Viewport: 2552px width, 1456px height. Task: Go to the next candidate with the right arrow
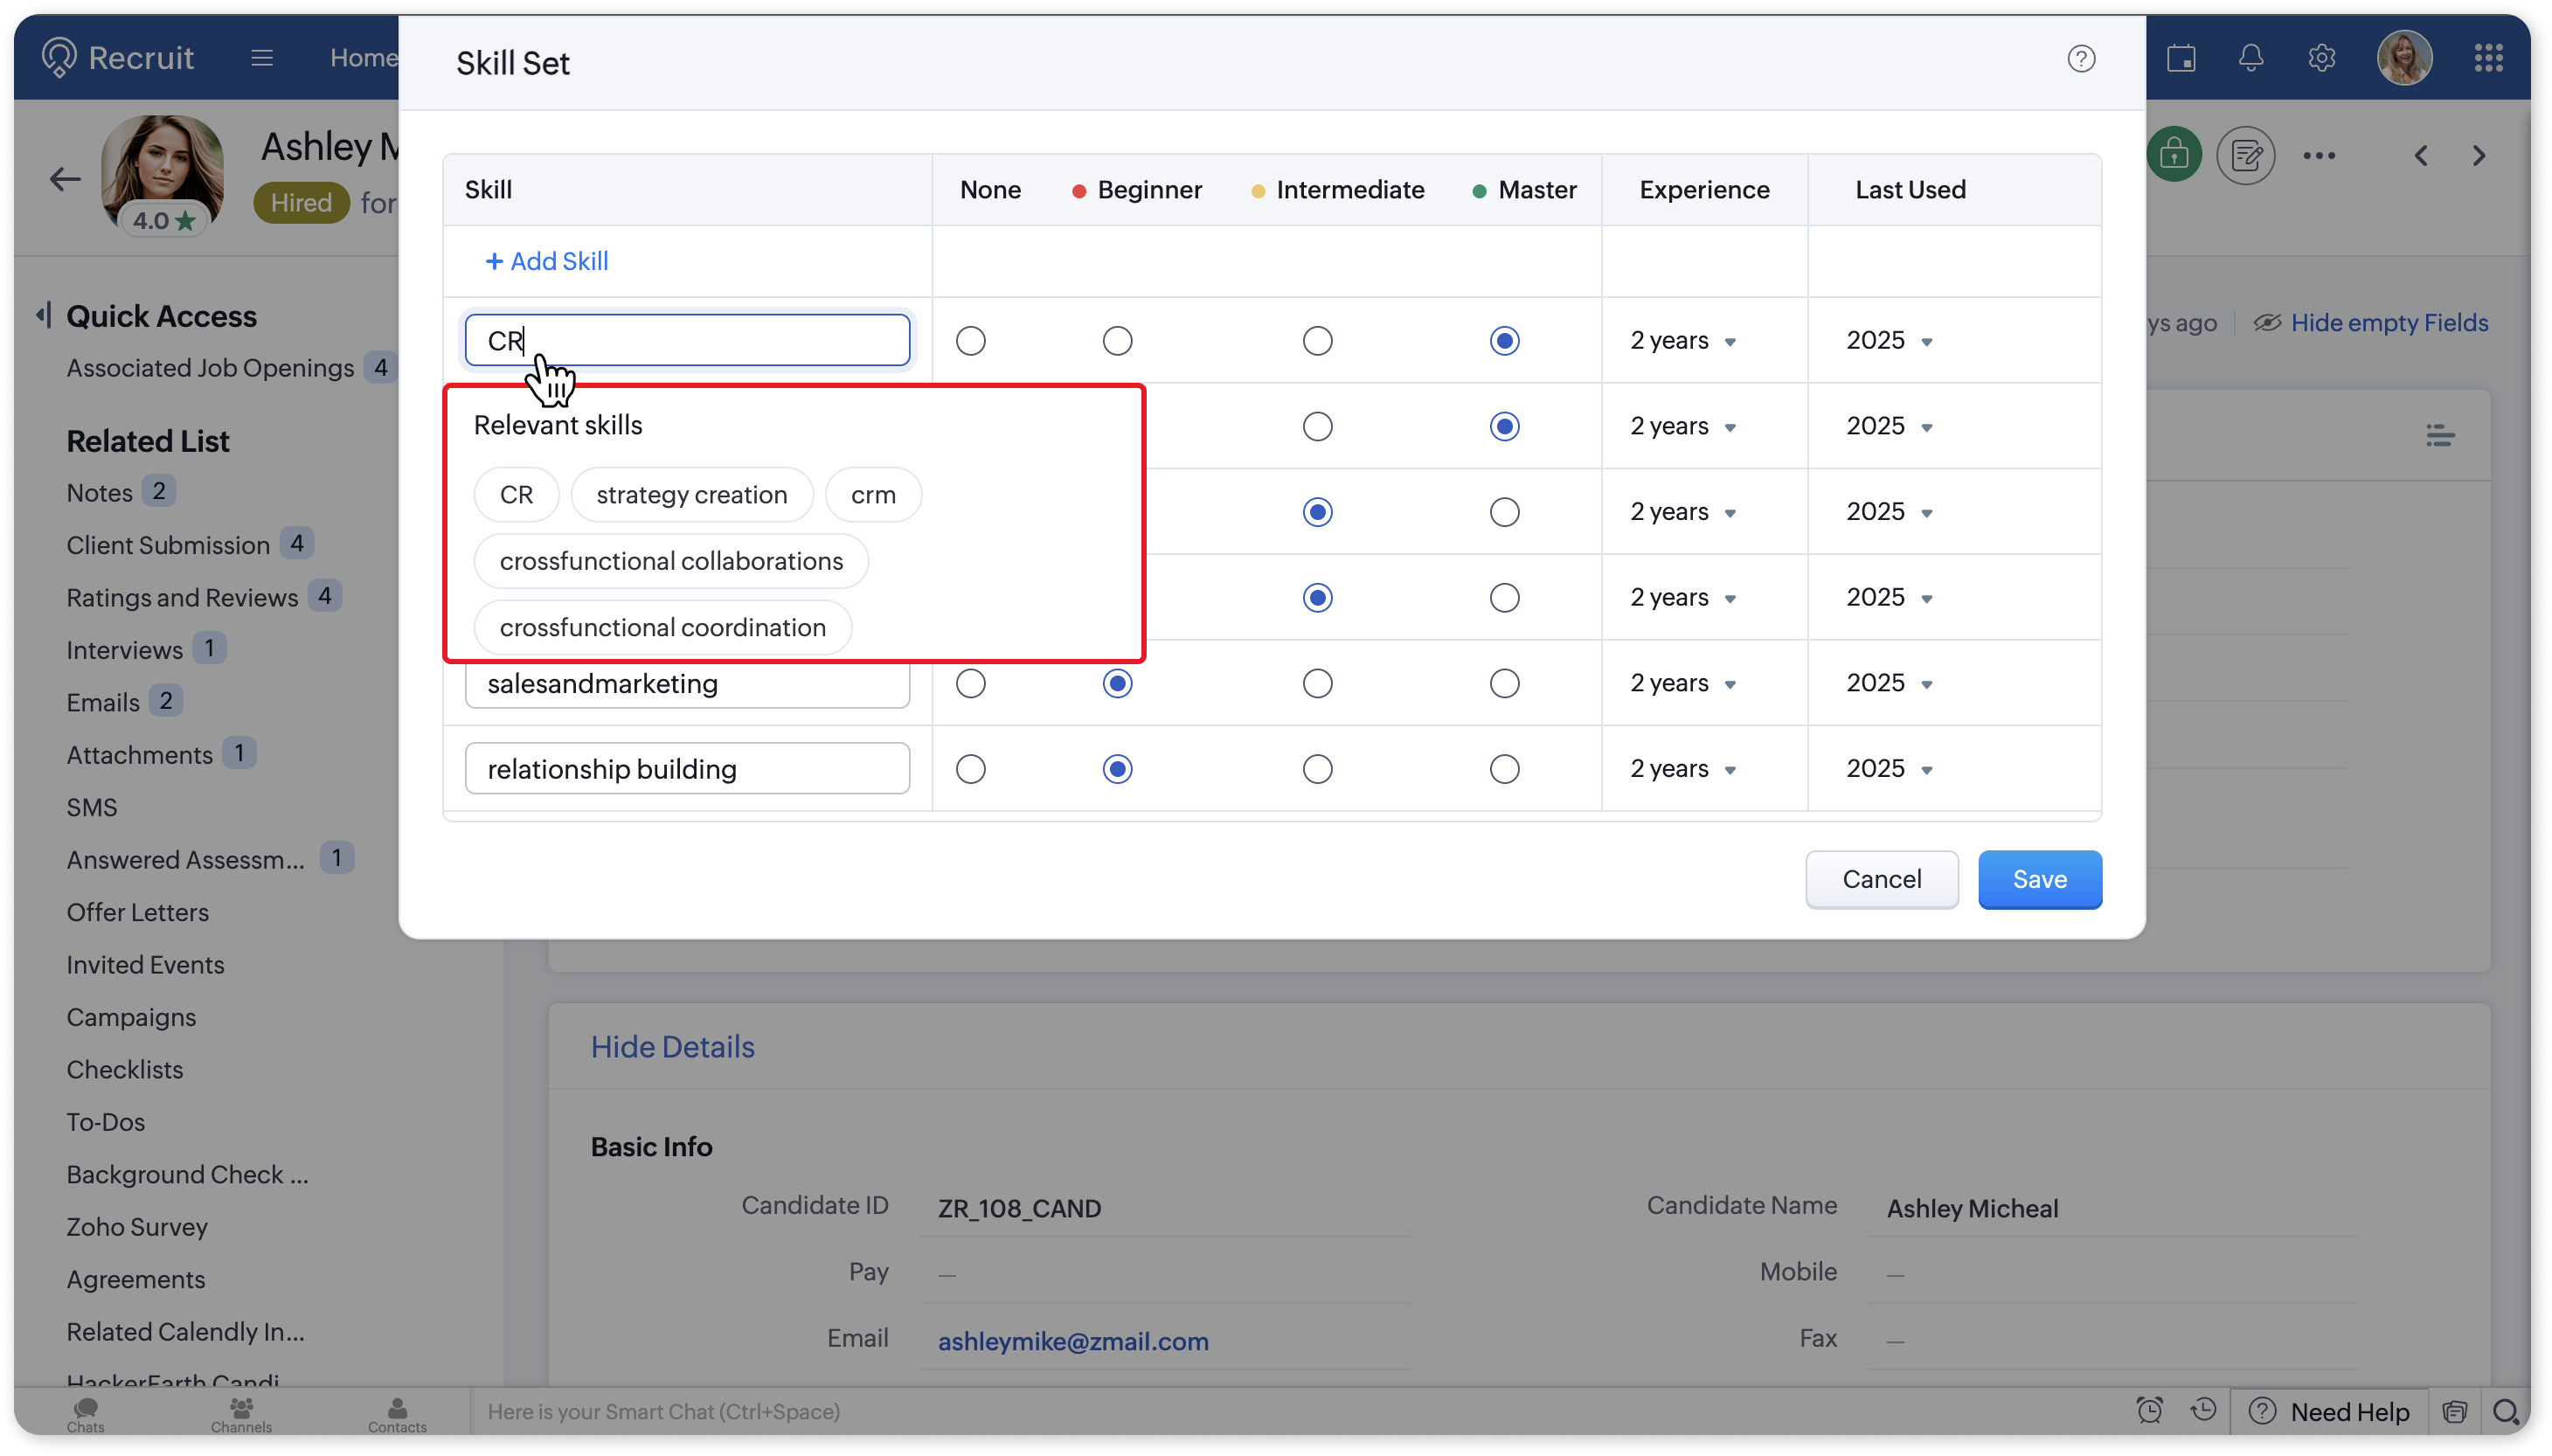(x=2478, y=156)
